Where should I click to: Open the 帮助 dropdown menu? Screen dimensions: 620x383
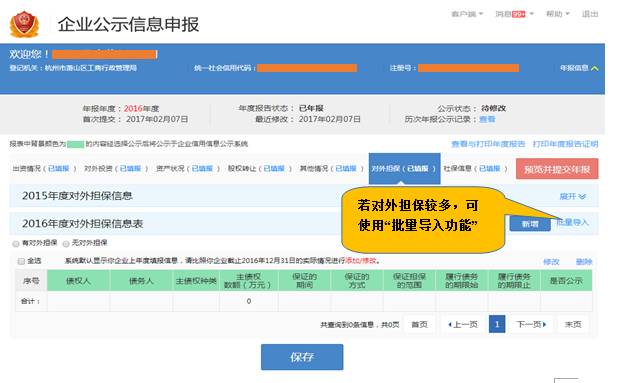558,14
